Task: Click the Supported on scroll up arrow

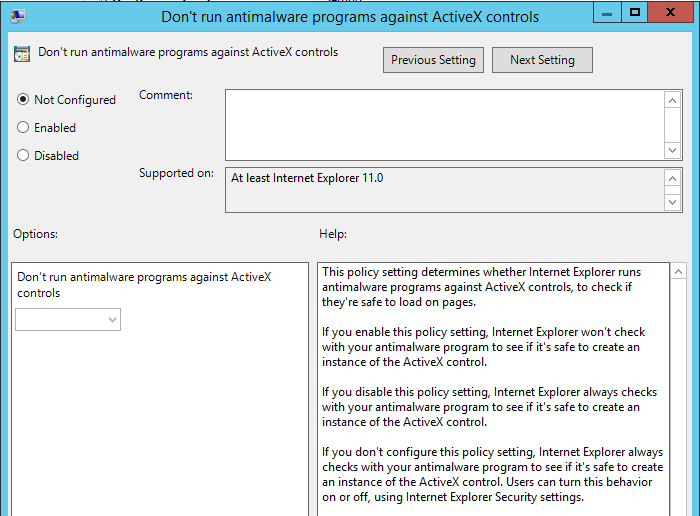Action: tap(673, 178)
